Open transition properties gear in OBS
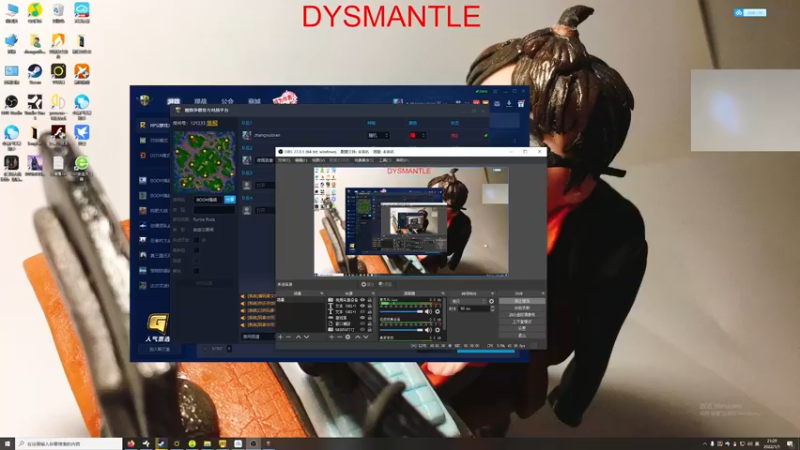 click(491, 301)
